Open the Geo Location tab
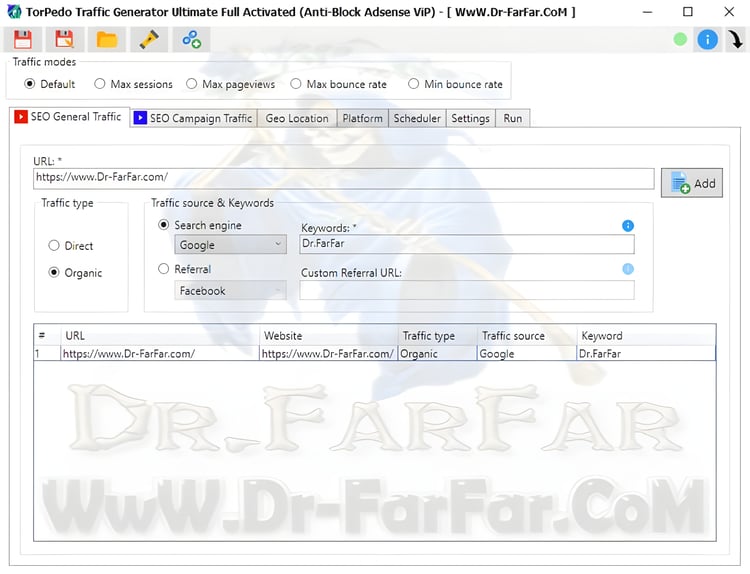 point(297,118)
